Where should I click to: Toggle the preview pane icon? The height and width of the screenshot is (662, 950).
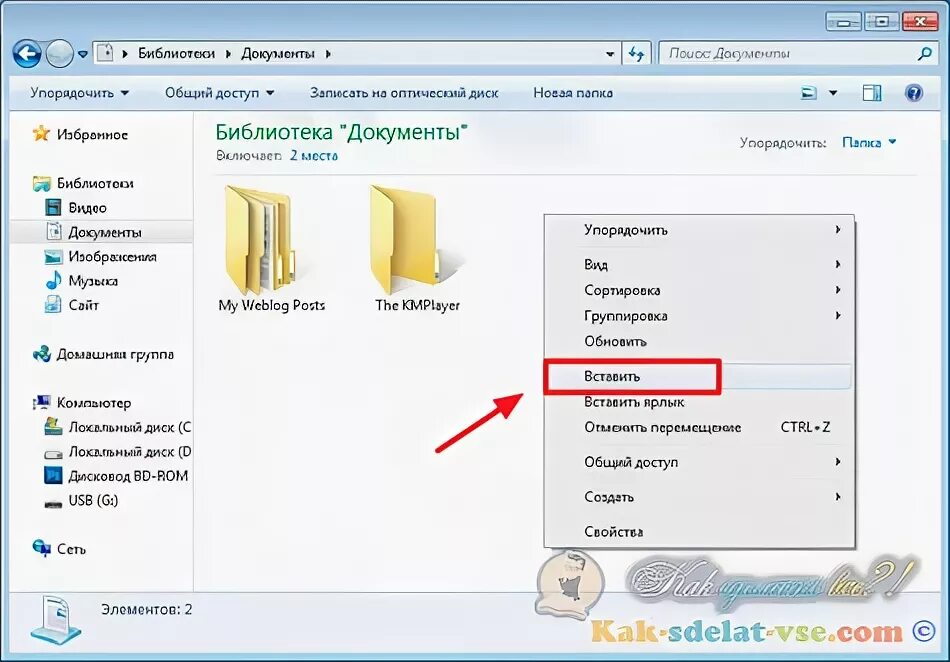pyautogui.click(x=871, y=93)
